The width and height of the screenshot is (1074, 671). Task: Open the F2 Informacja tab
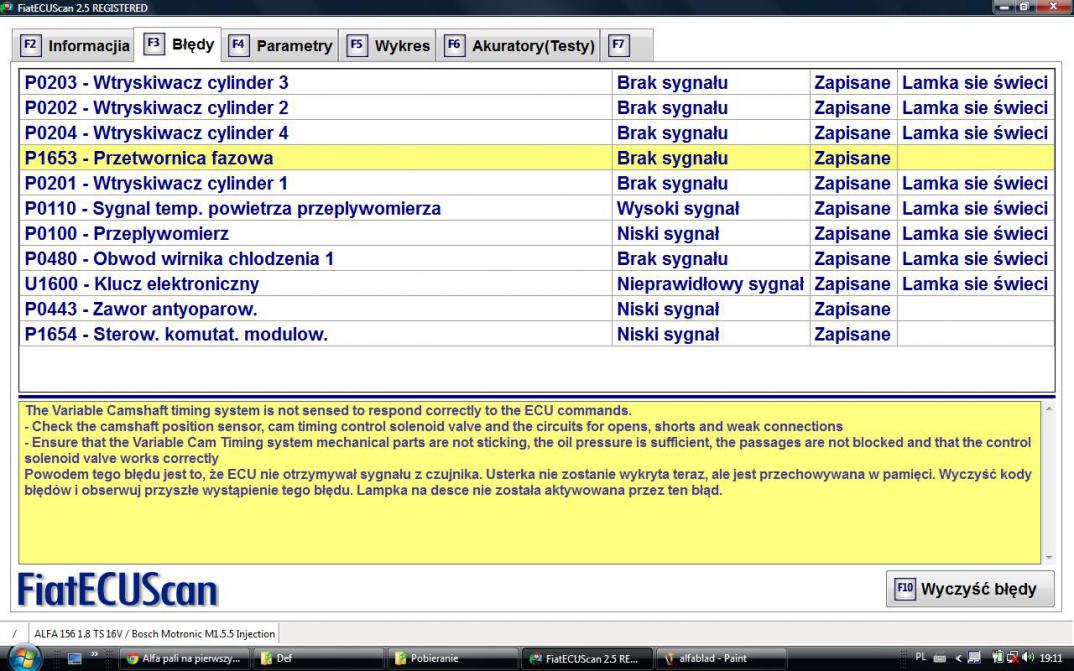coord(74,46)
